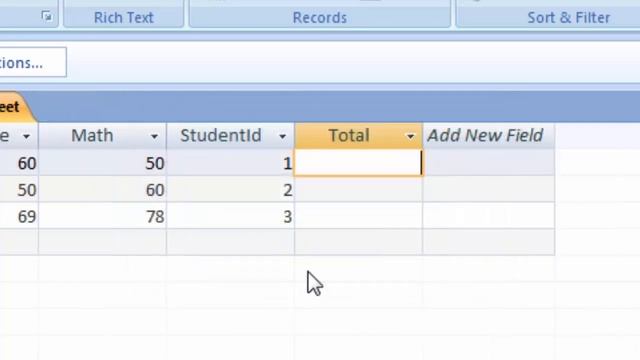
Task: Select StudentId cell with value 1
Action: (231, 163)
